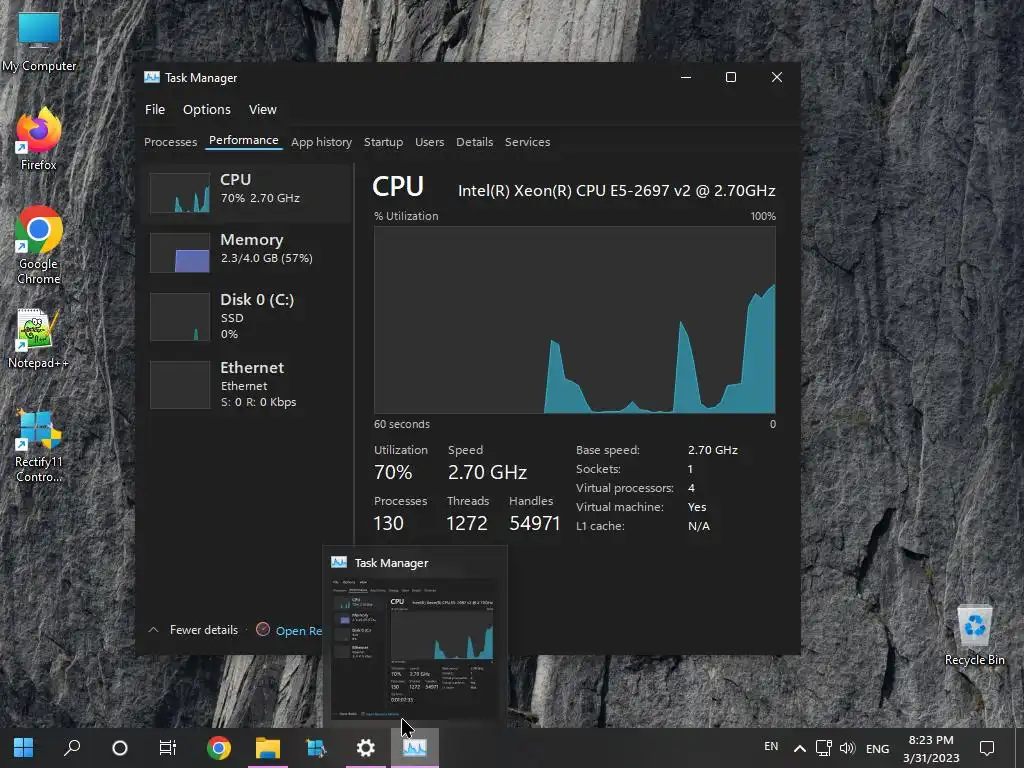The width and height of the screenshot is (1024, 768).
Task: Select the Memory performance entry
Action: pos(246,253)
